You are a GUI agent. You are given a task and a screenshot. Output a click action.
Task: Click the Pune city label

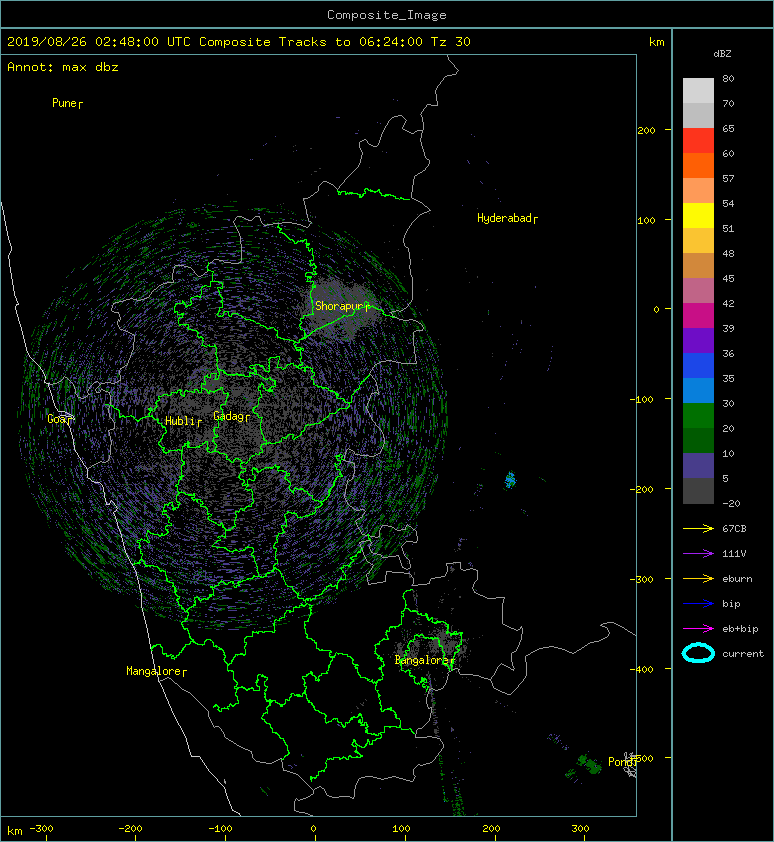pos(67,103)
